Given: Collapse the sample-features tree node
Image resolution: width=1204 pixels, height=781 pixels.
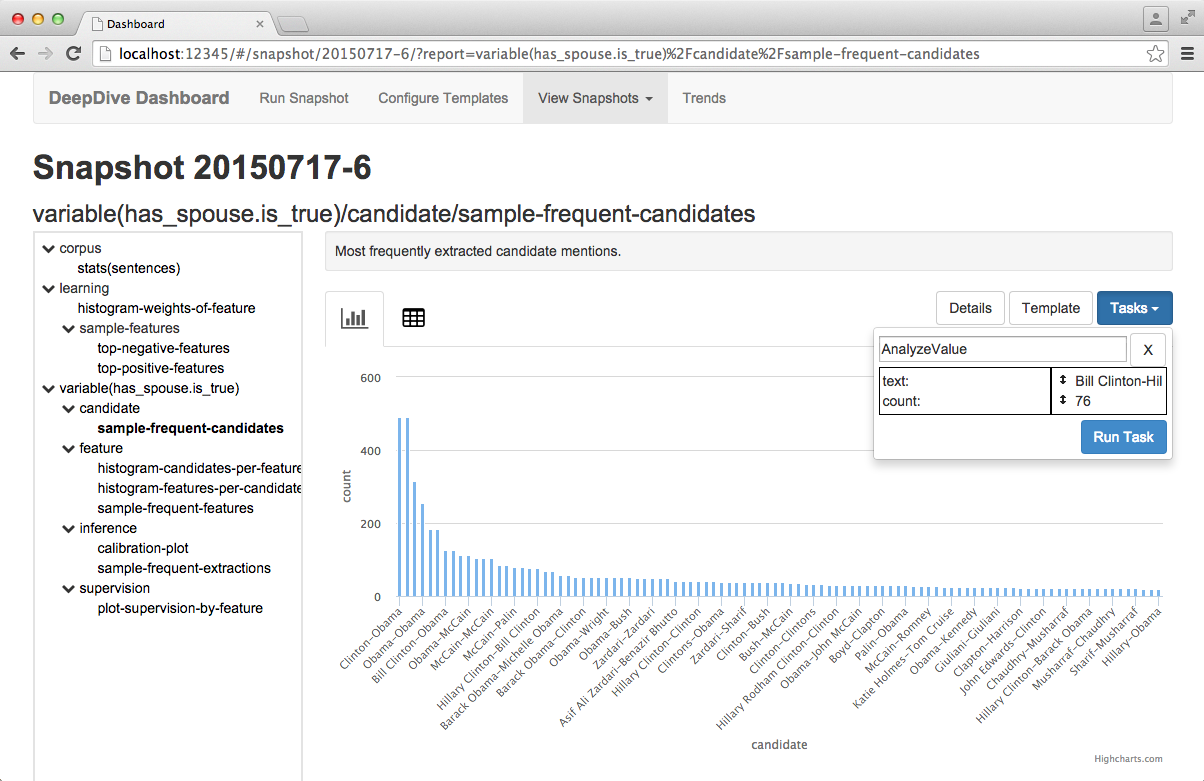Looking at the screenshot, I should tap(68, 328).
